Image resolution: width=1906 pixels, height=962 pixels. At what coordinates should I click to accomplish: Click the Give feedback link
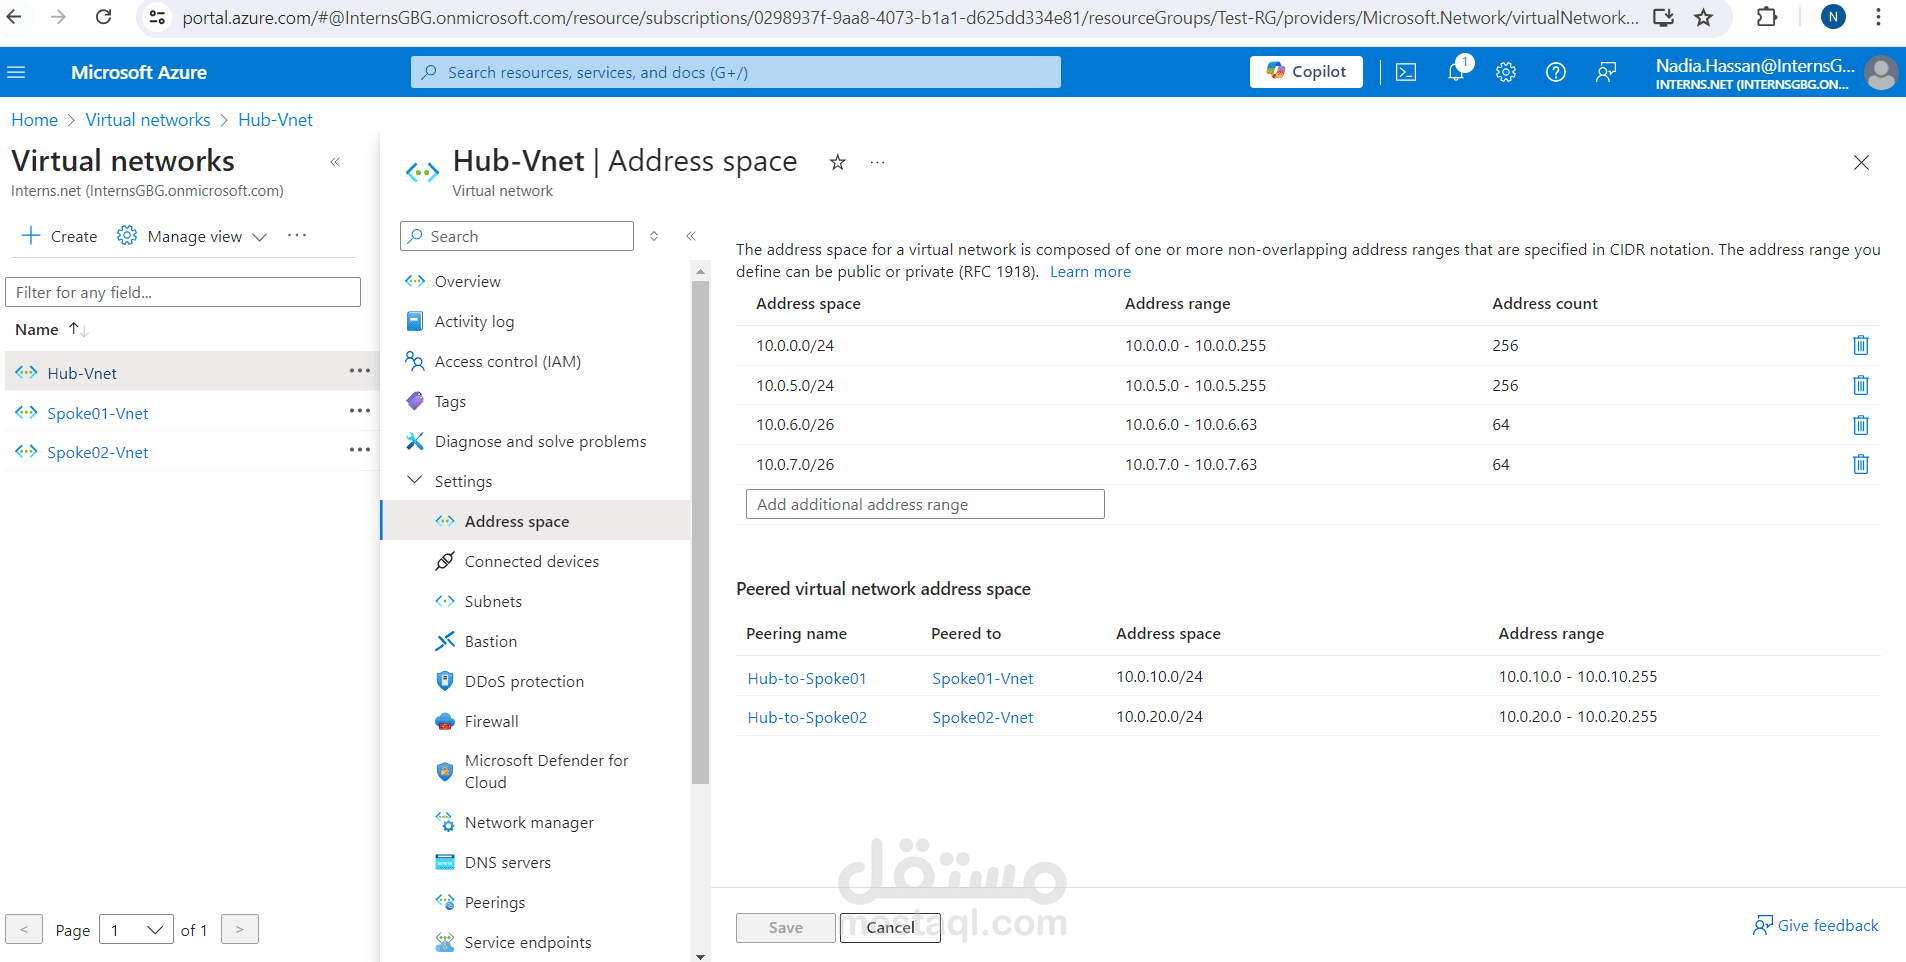[x=1816, y=925]
